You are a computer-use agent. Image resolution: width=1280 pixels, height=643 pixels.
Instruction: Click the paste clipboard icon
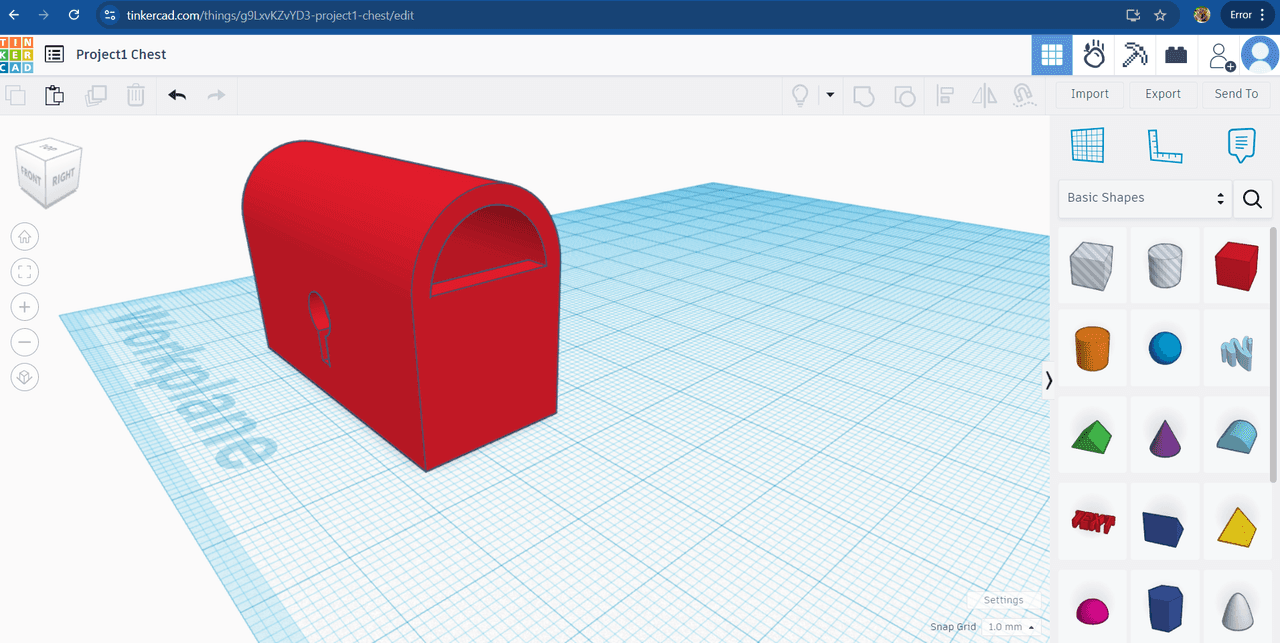coord(55,95)
